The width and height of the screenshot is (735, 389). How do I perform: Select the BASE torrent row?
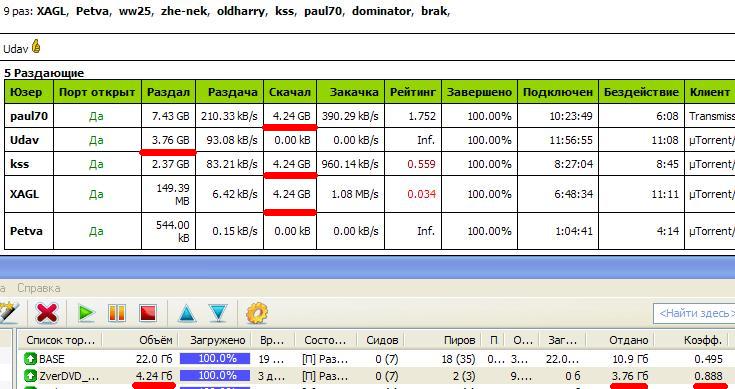tap(376, 359)
